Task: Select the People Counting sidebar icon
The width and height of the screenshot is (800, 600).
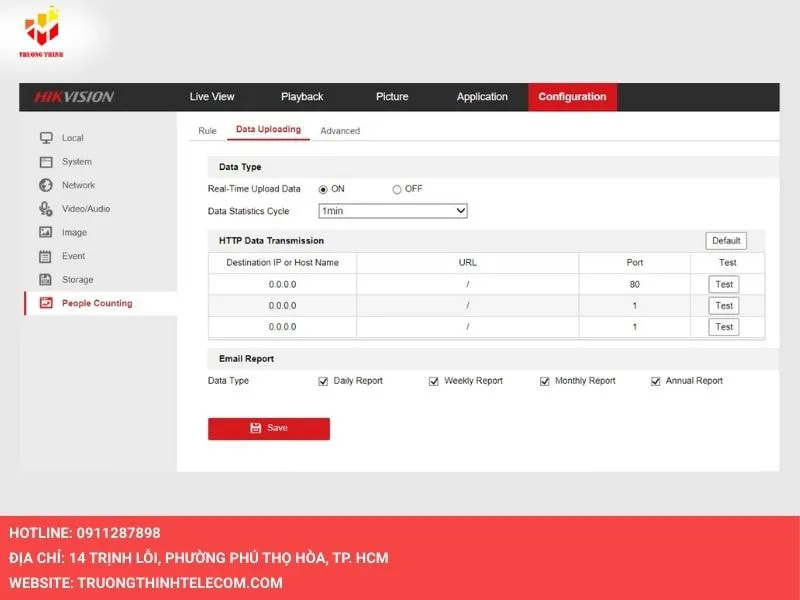Action: point(44,303)
